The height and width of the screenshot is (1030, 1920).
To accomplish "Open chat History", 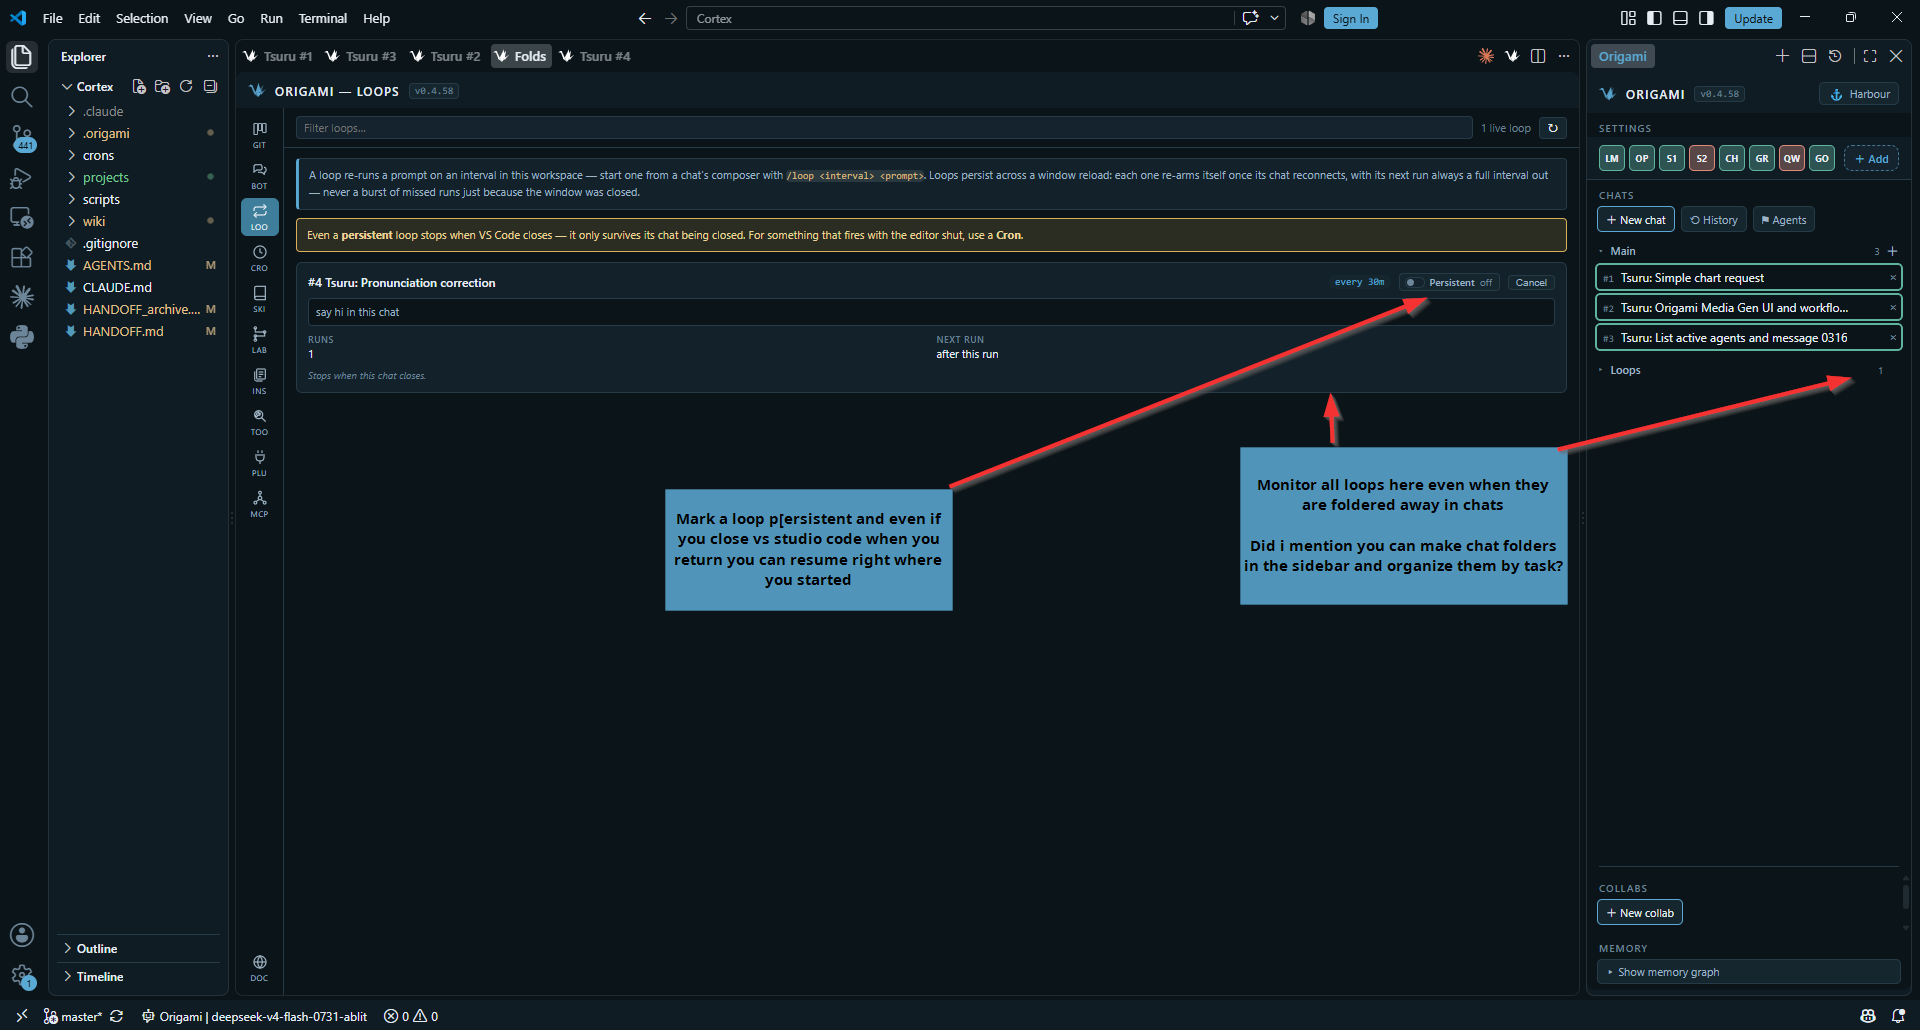I will tap(1714, 220).
